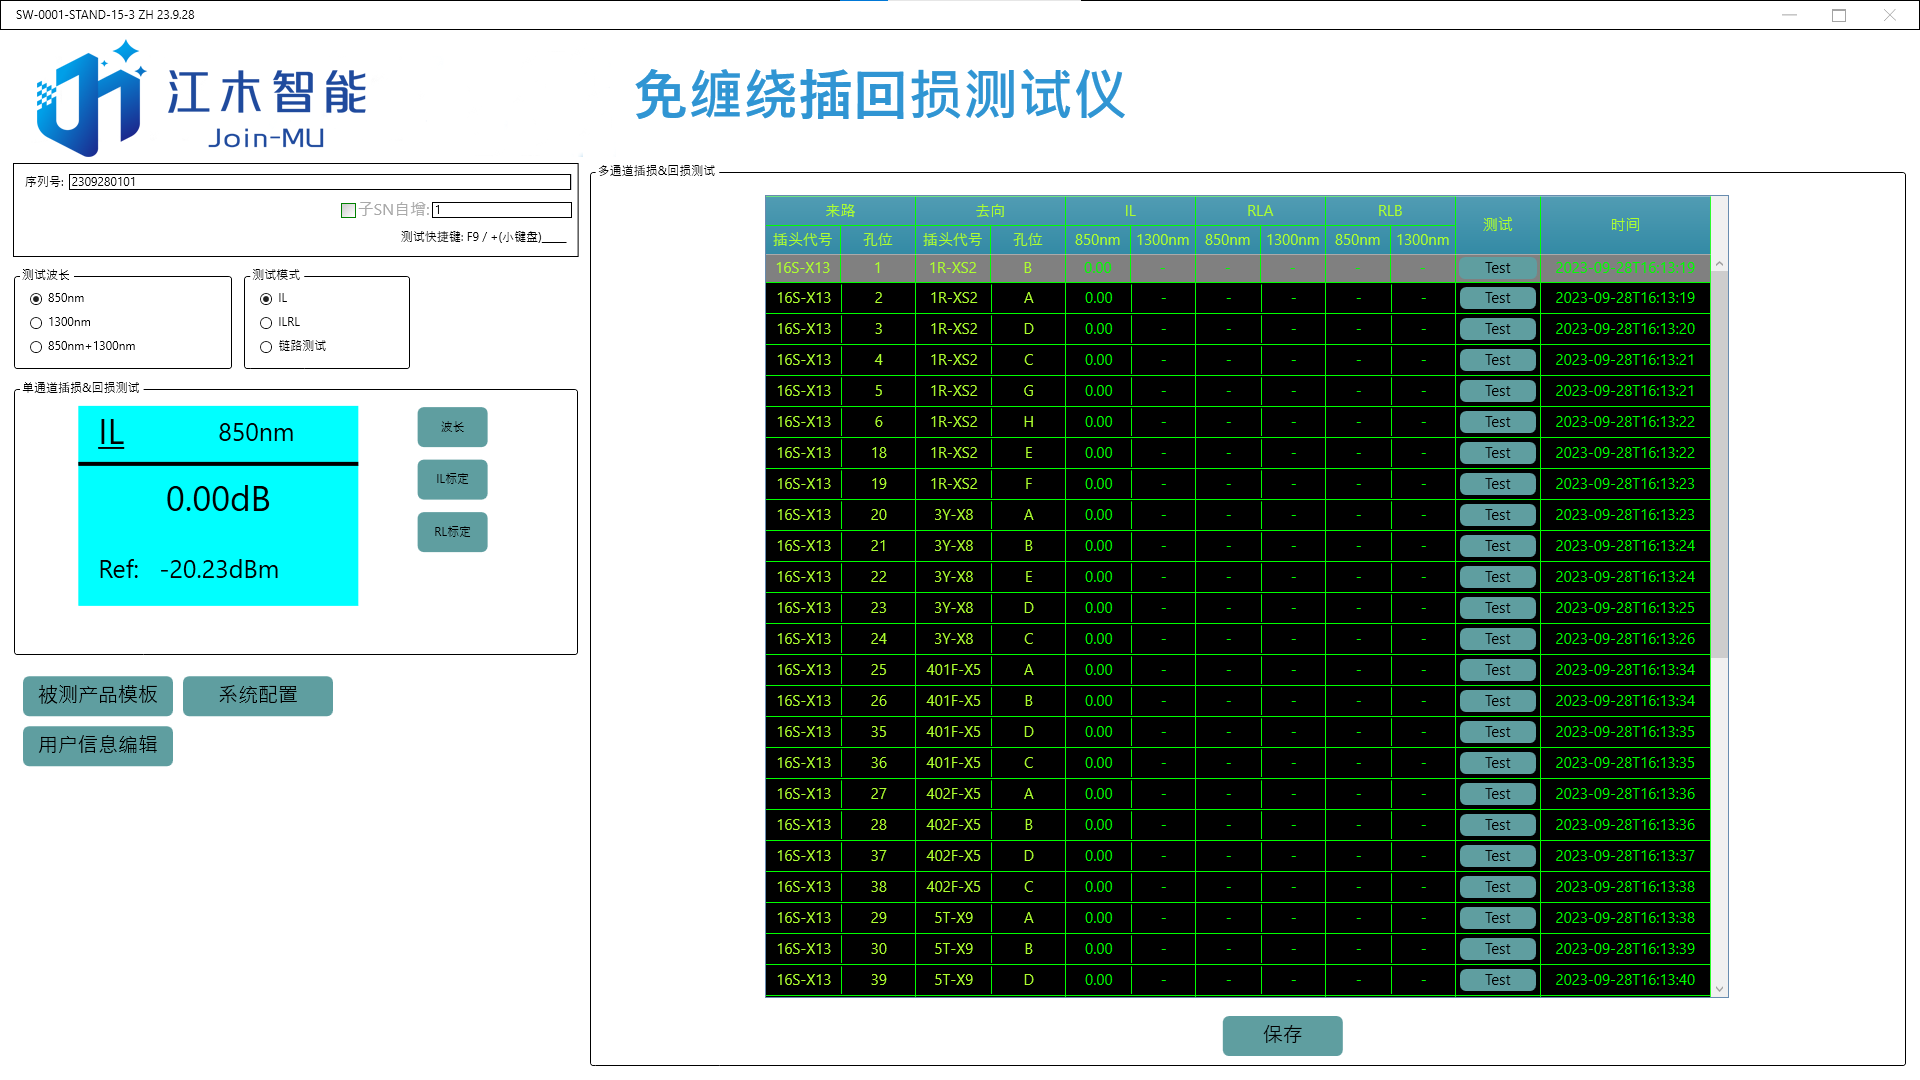The image size is (1920, 1080).
Task: Click Test for row with 孔位 18
Action: pyautogui.click(x=1497, y=453)
